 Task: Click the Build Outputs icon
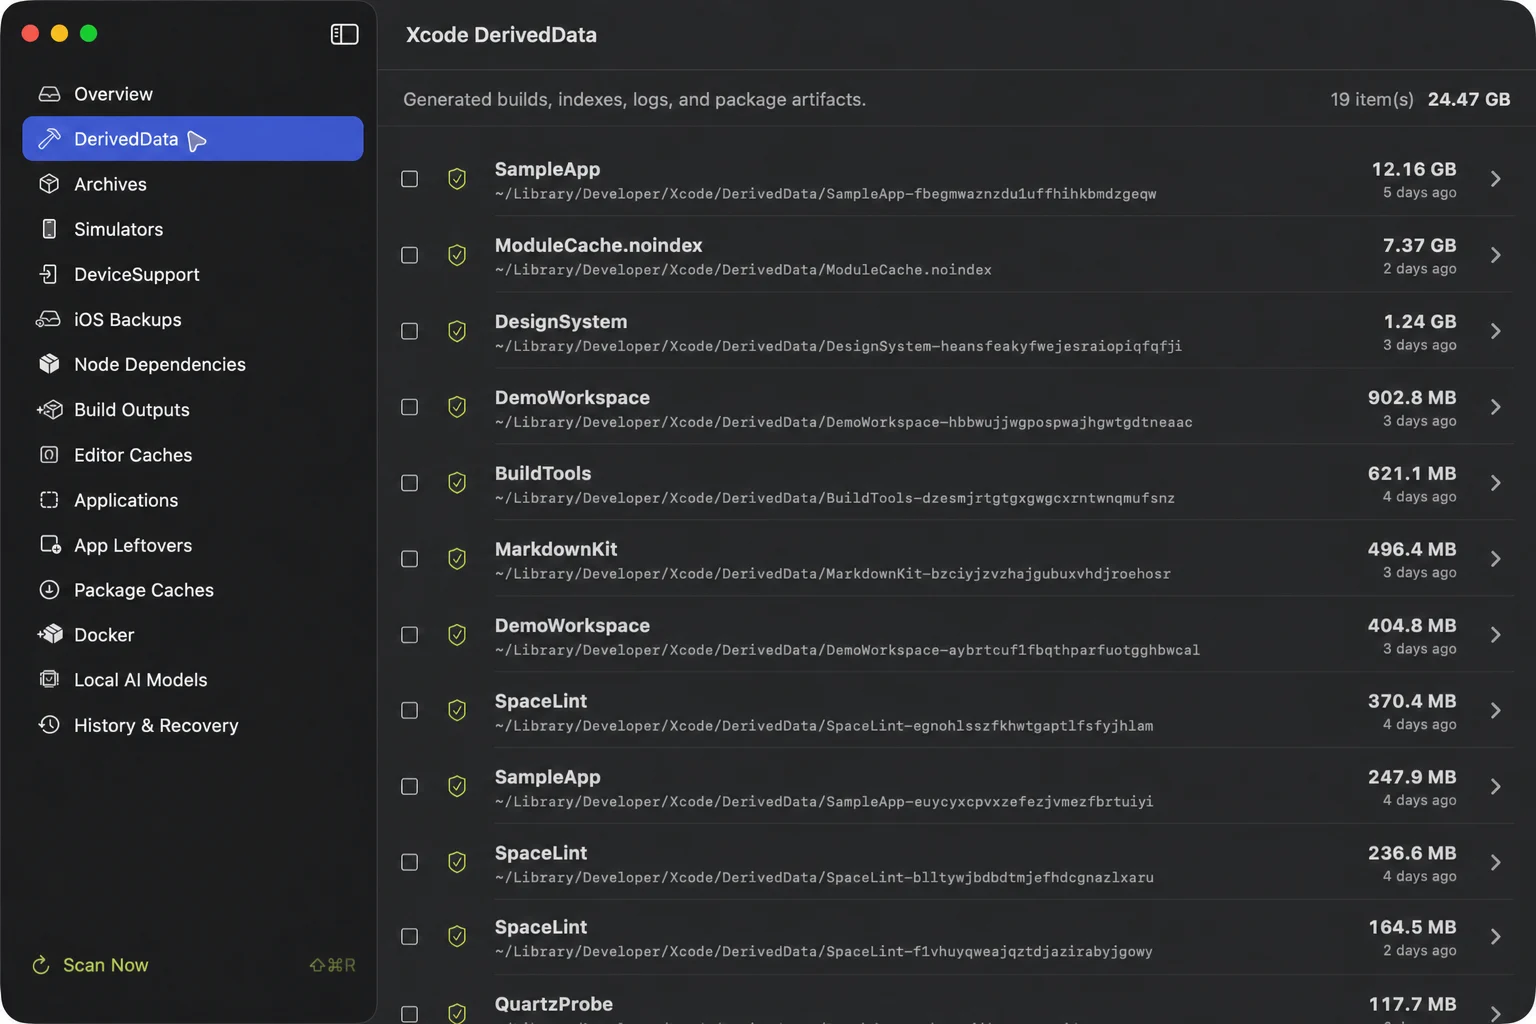click(x=49, y=409)
